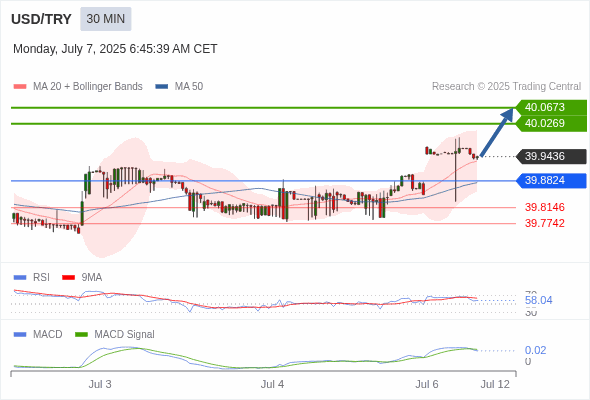Click the pink MA 20 legend swatch
This screenshot has width=590, height=400.
pyautogui.click(x=20, y=87)
